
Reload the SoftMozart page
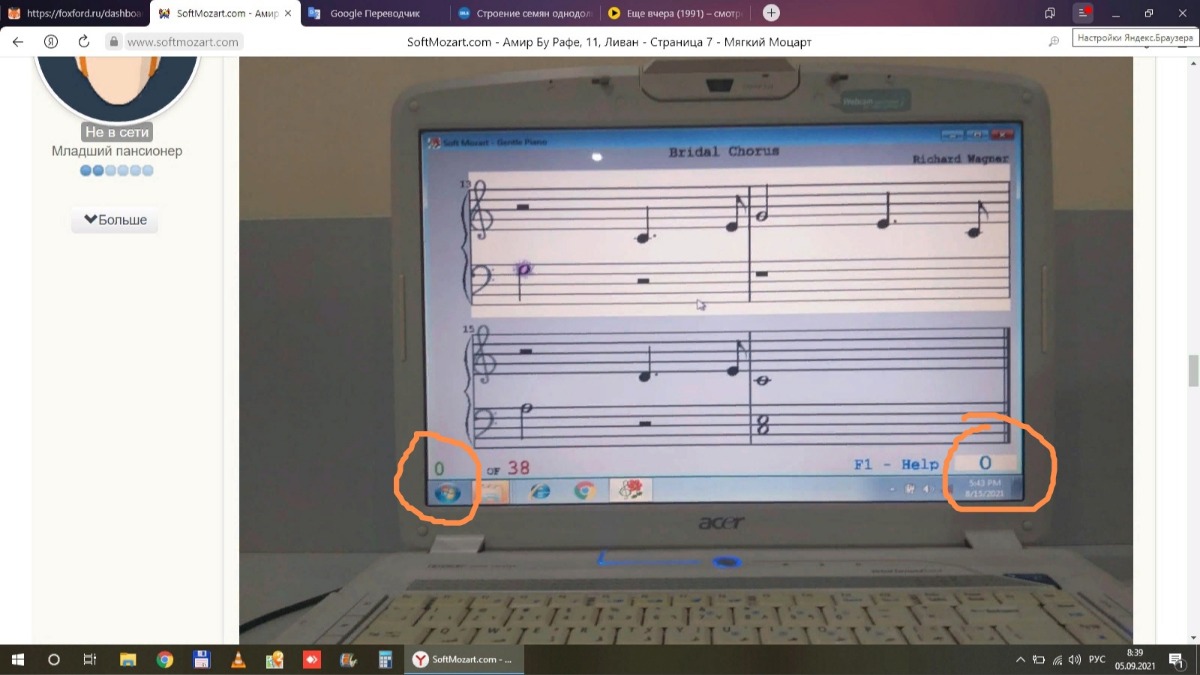coord(84,42)
